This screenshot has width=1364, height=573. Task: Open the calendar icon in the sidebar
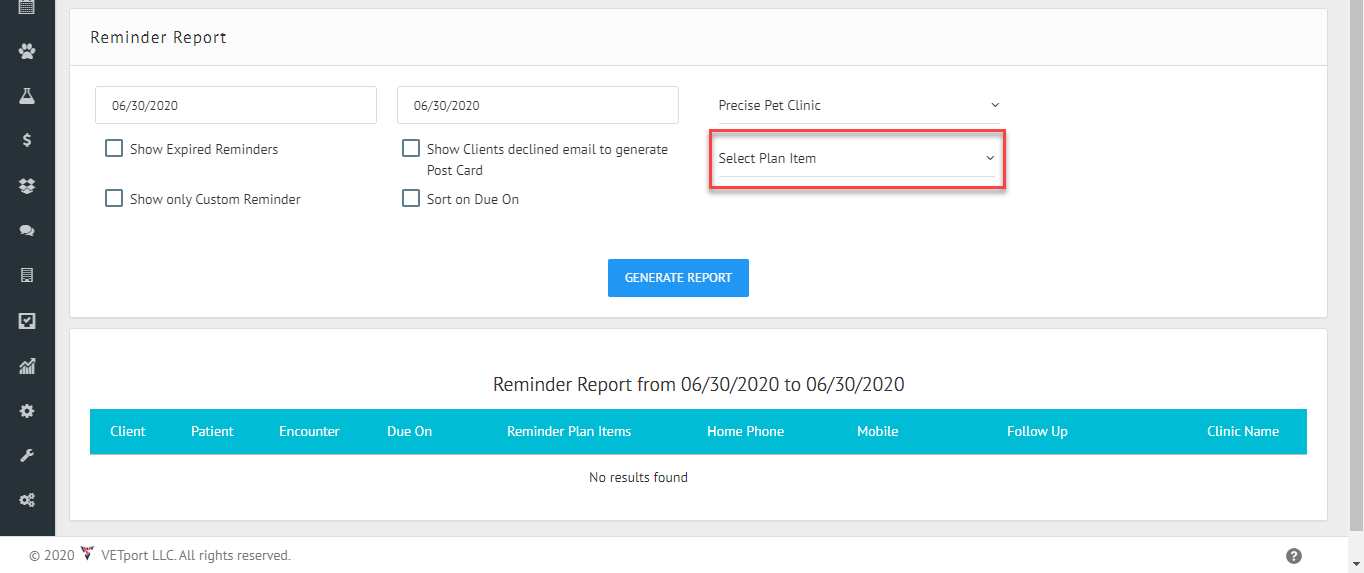coord(27,7)
